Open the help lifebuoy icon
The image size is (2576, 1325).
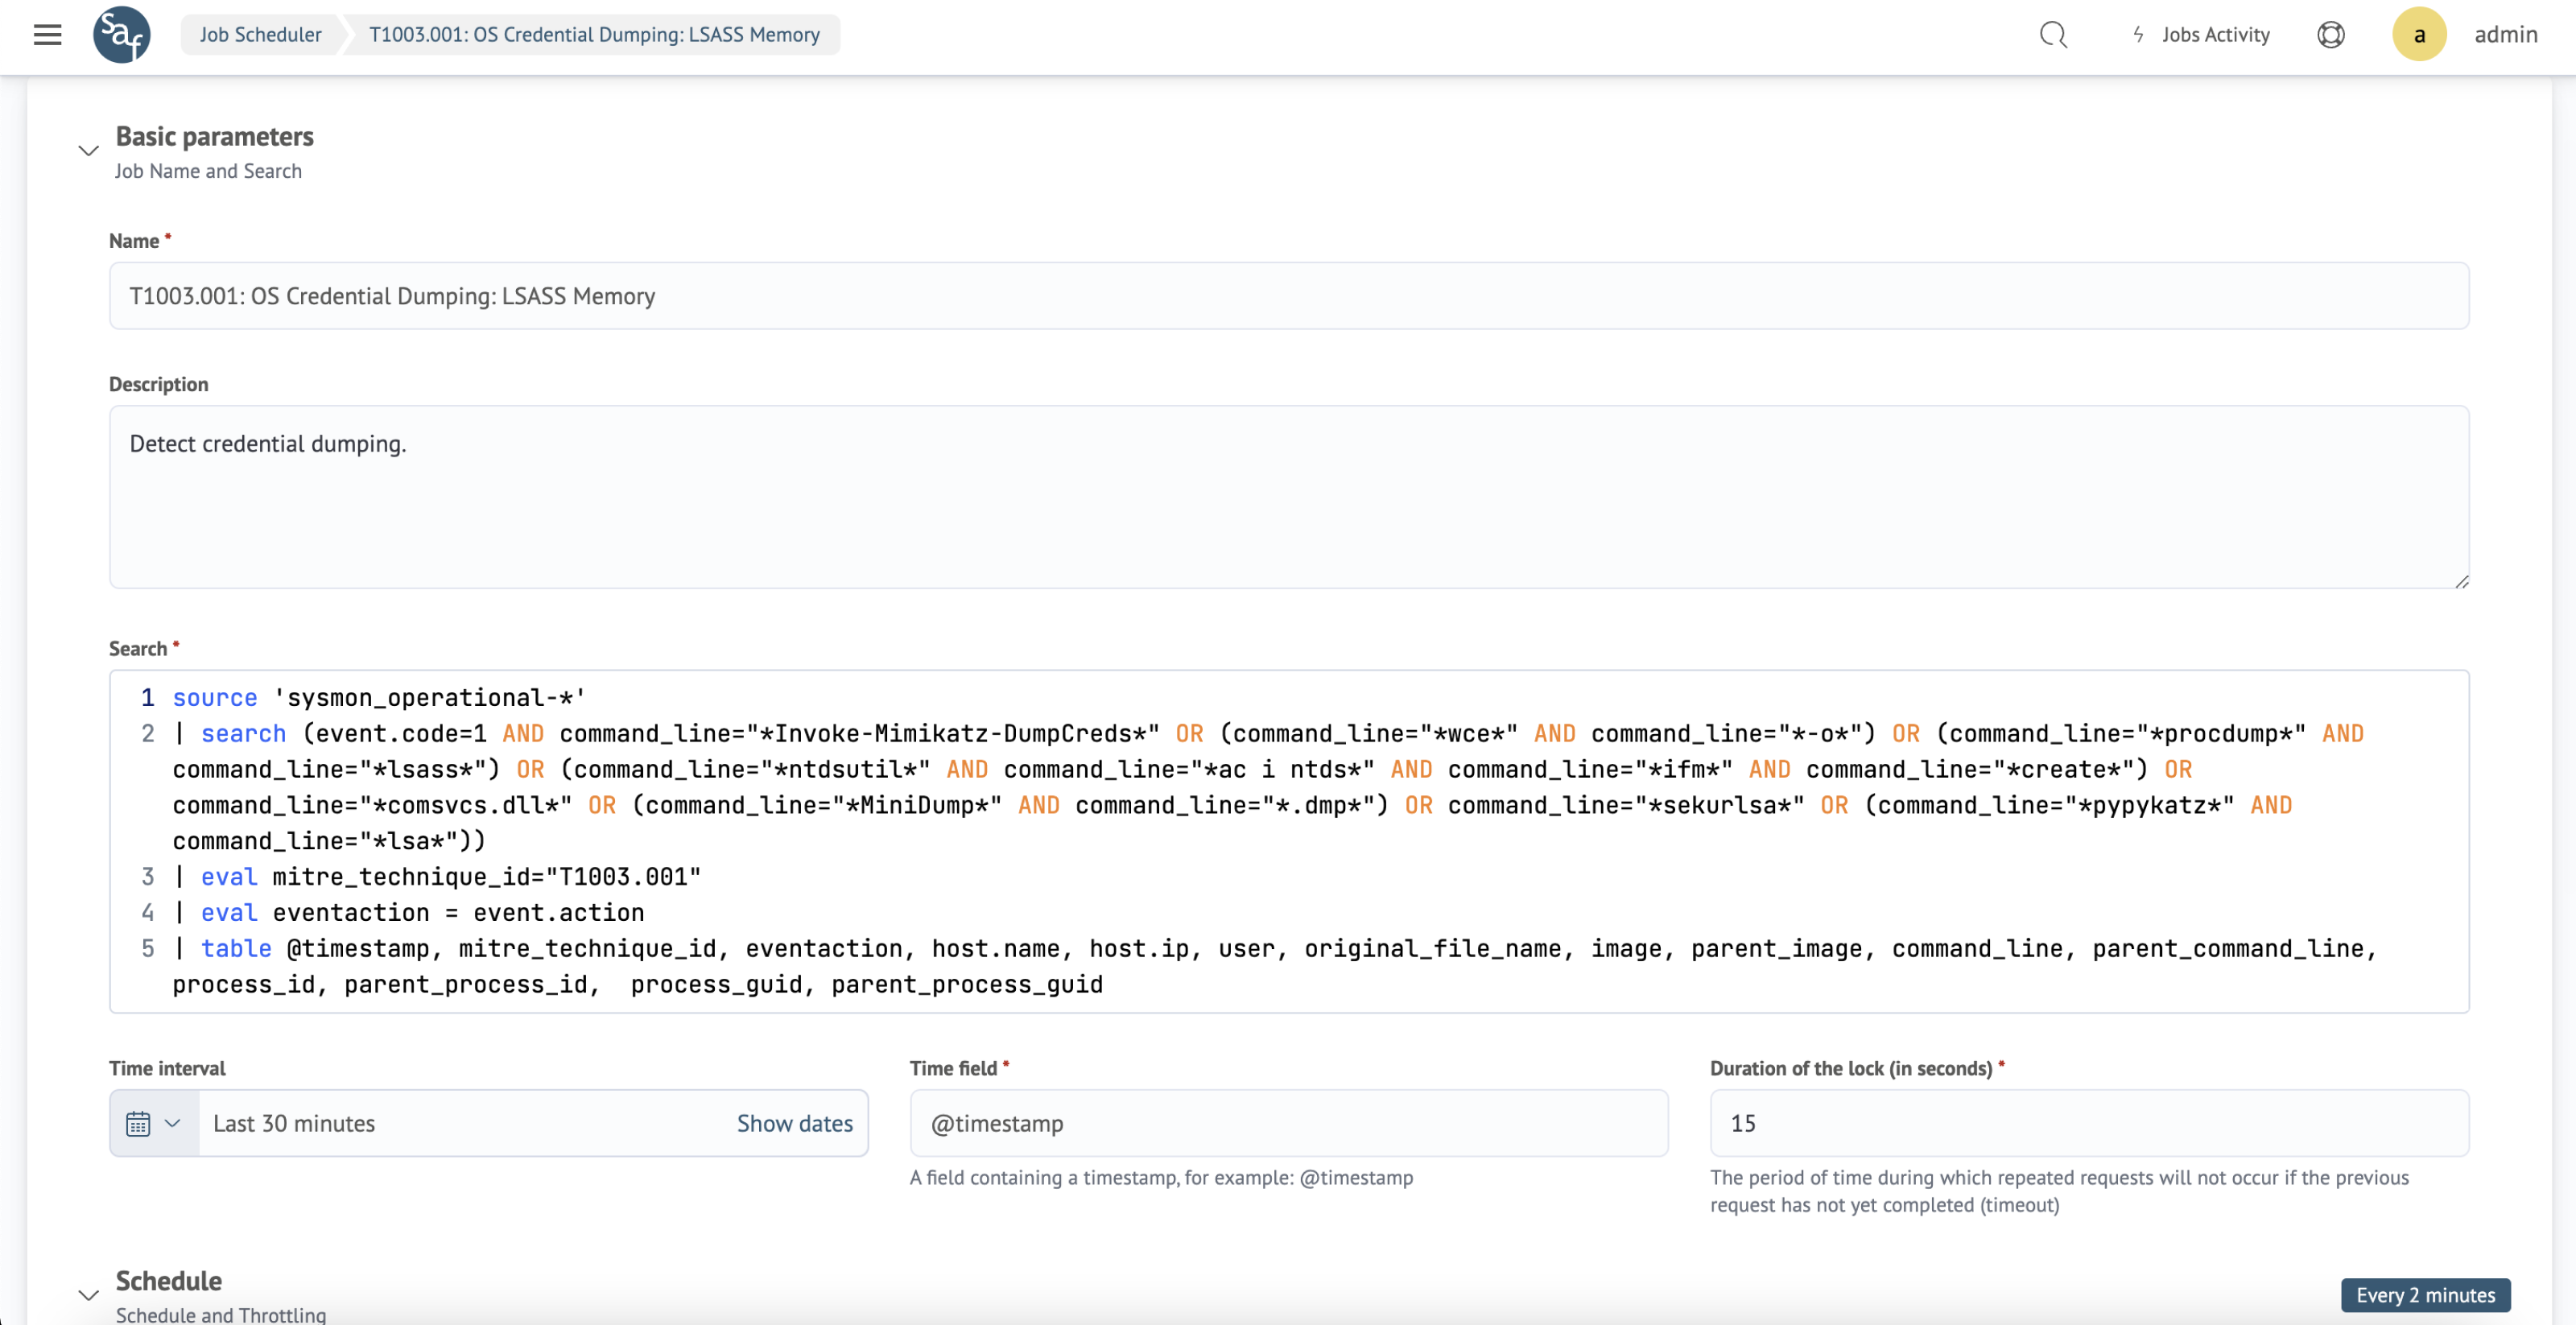tap(2330, 35)
